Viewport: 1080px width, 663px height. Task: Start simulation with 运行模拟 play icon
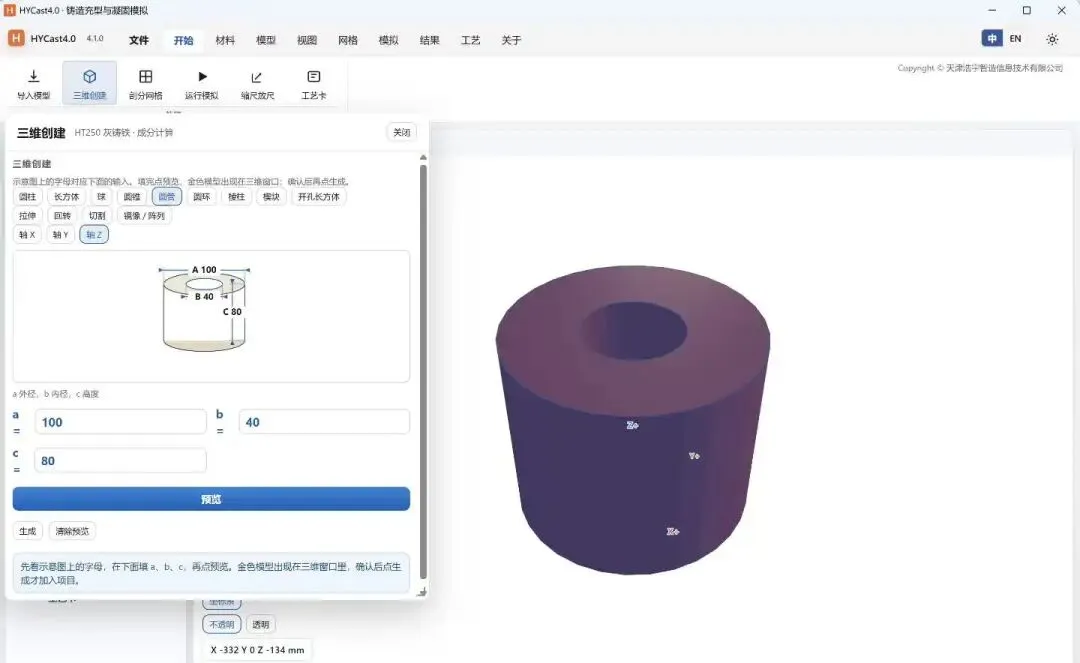[202, 76]
